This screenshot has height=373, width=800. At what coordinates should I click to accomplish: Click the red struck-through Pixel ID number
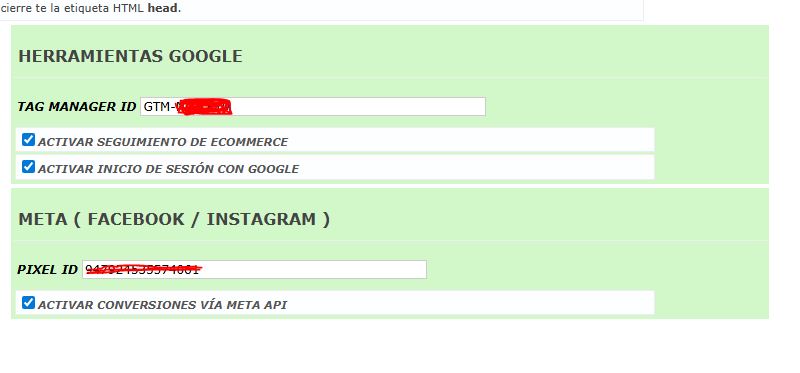(143, 269)
